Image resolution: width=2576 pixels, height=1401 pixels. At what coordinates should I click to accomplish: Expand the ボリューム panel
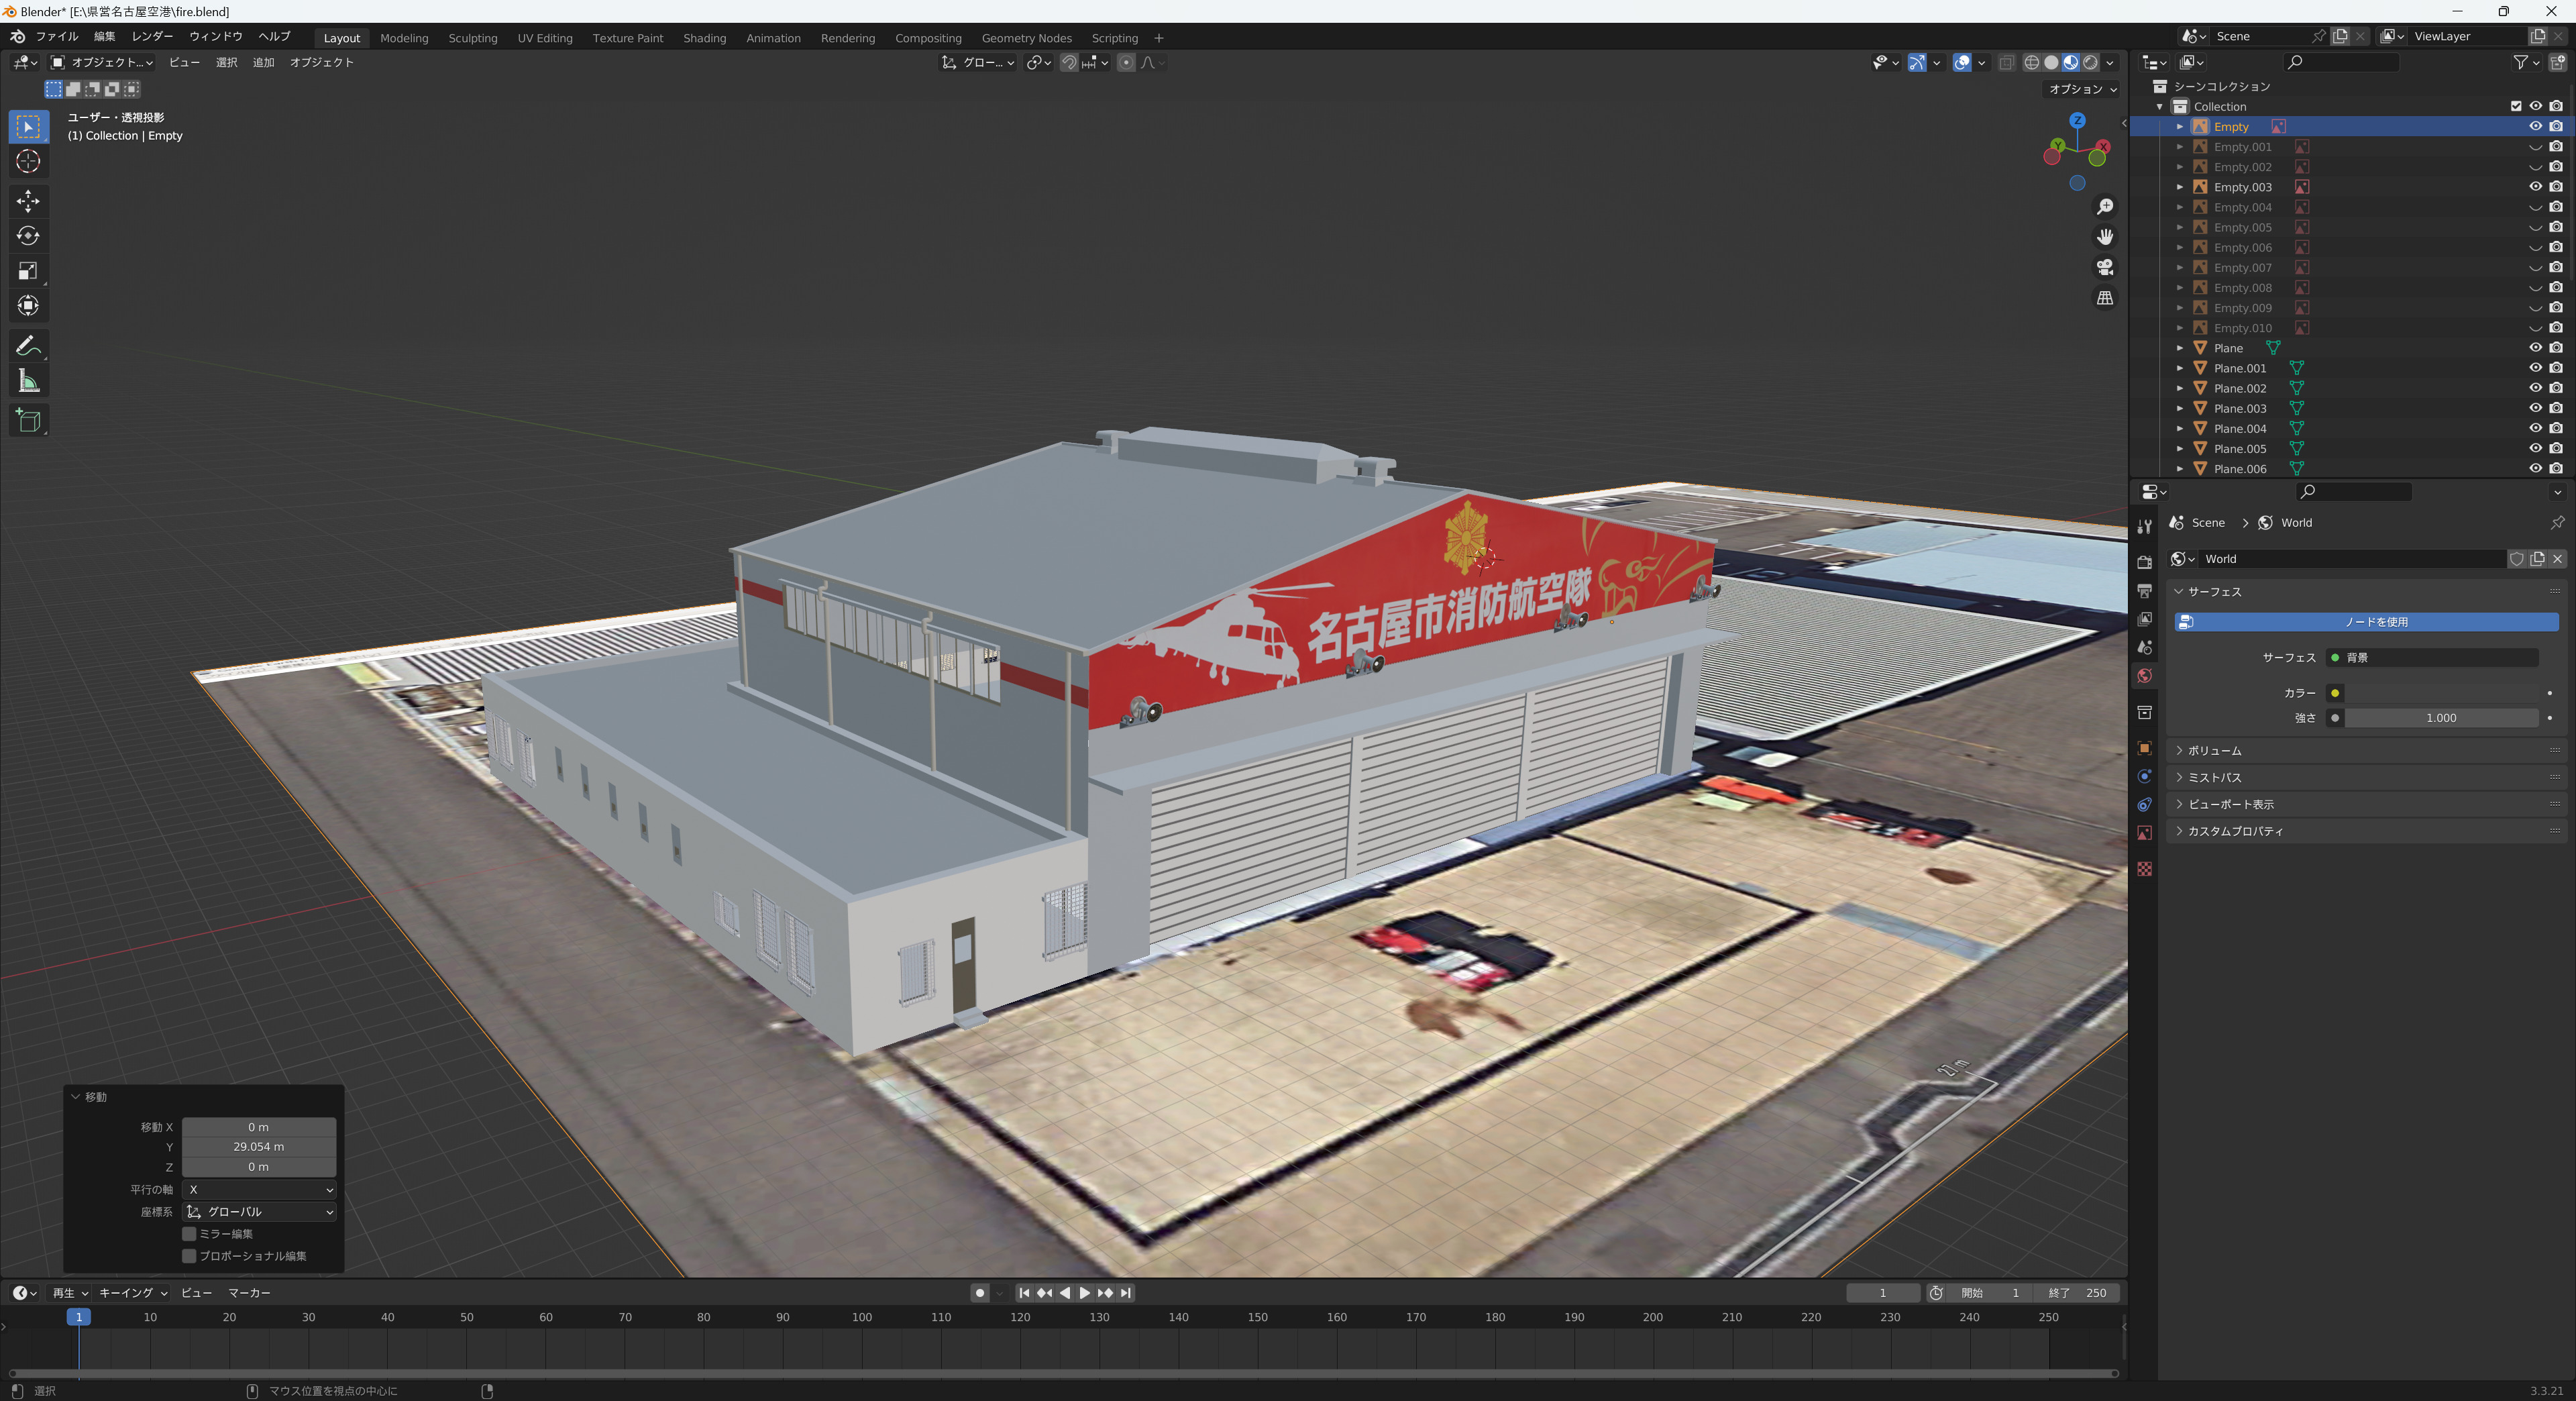click(2365, 751)
